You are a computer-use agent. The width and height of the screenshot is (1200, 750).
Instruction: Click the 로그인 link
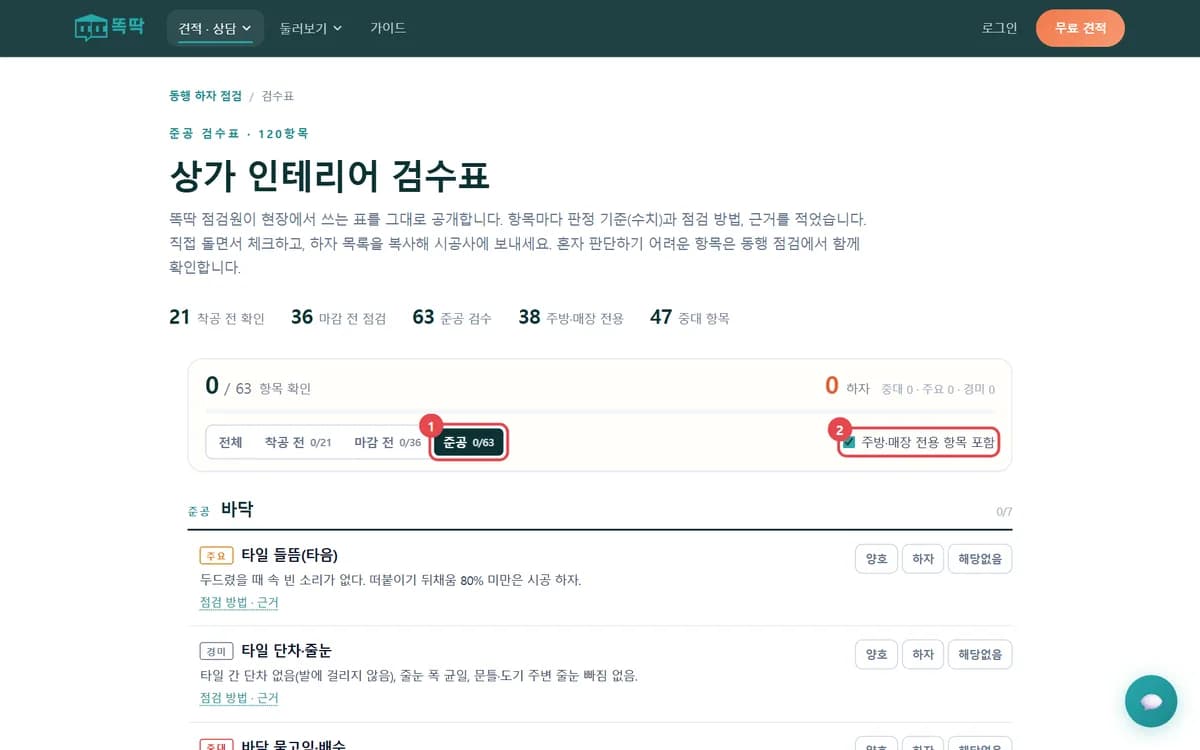[999, 28]
